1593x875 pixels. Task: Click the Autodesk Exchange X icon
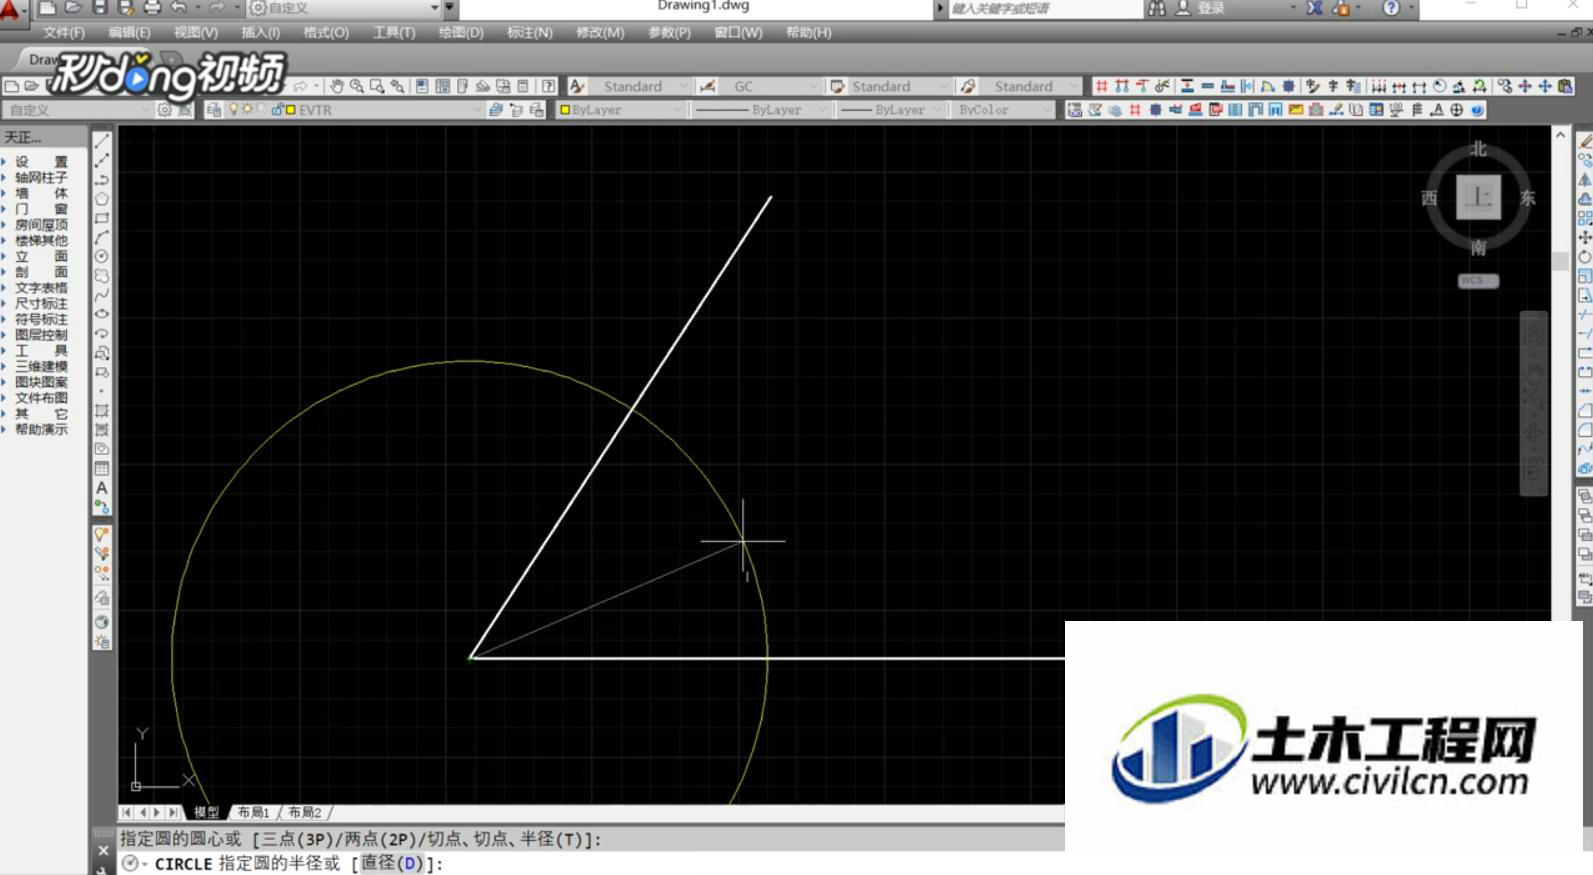[1314, 8]
